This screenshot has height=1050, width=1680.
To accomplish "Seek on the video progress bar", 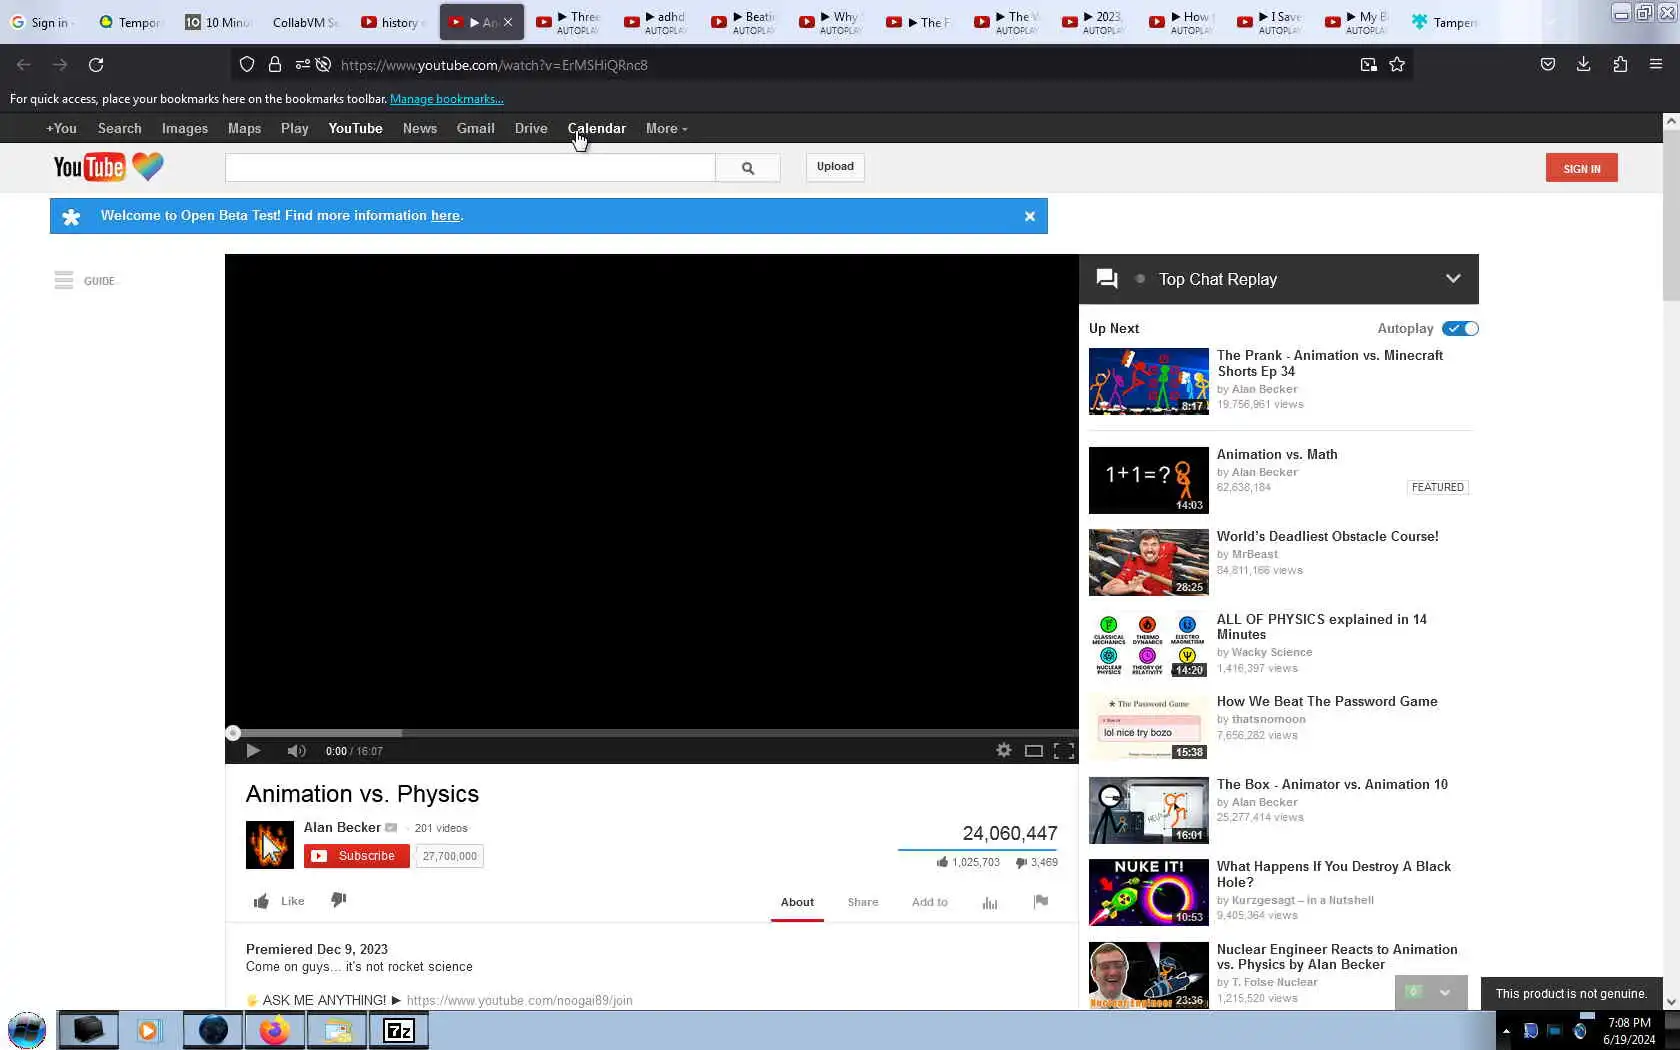I will click(651, 733).
